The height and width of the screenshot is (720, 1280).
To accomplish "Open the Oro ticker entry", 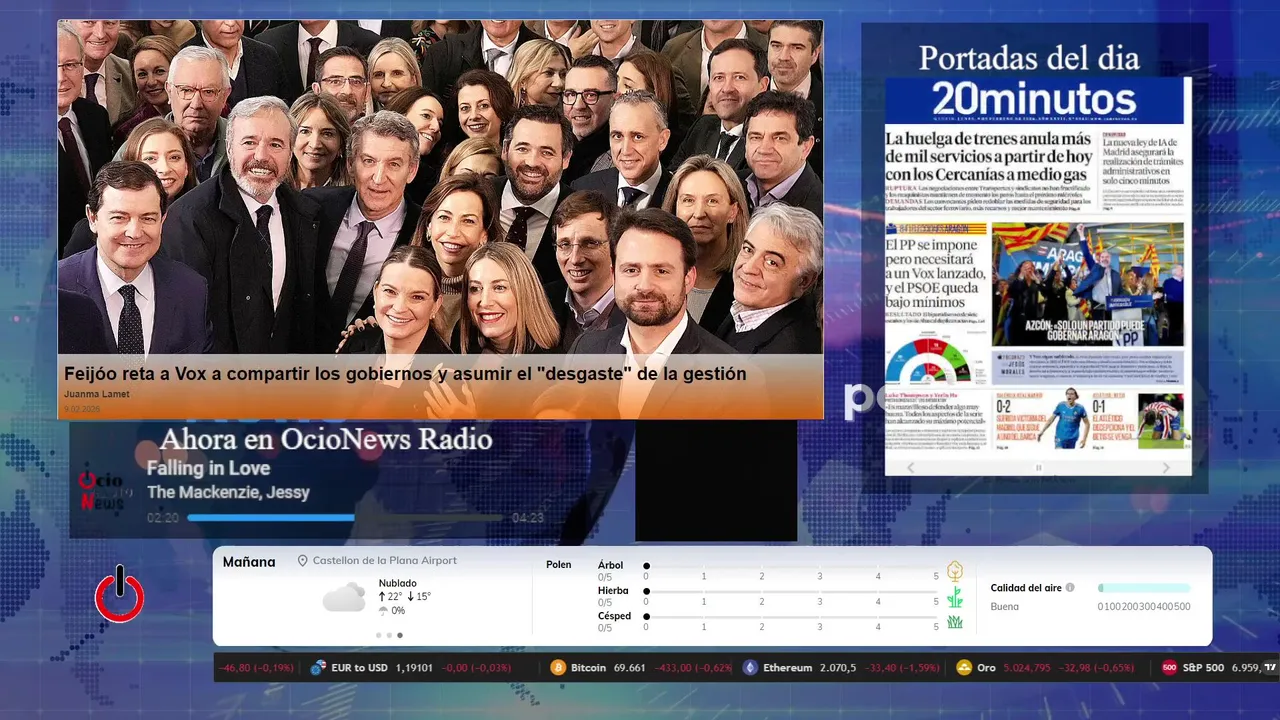I will coord(1045,668).
